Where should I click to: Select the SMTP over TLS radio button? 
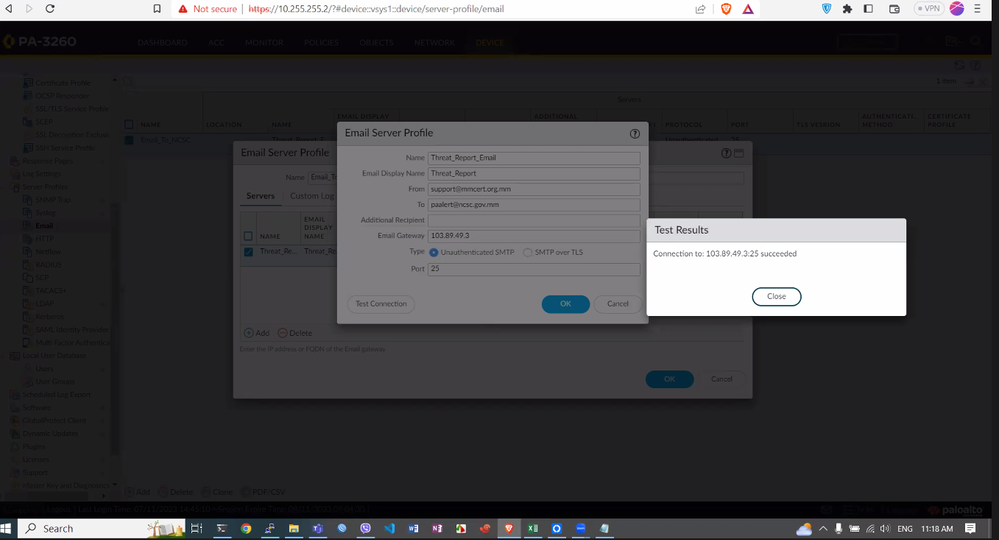[x=528, y=252]
